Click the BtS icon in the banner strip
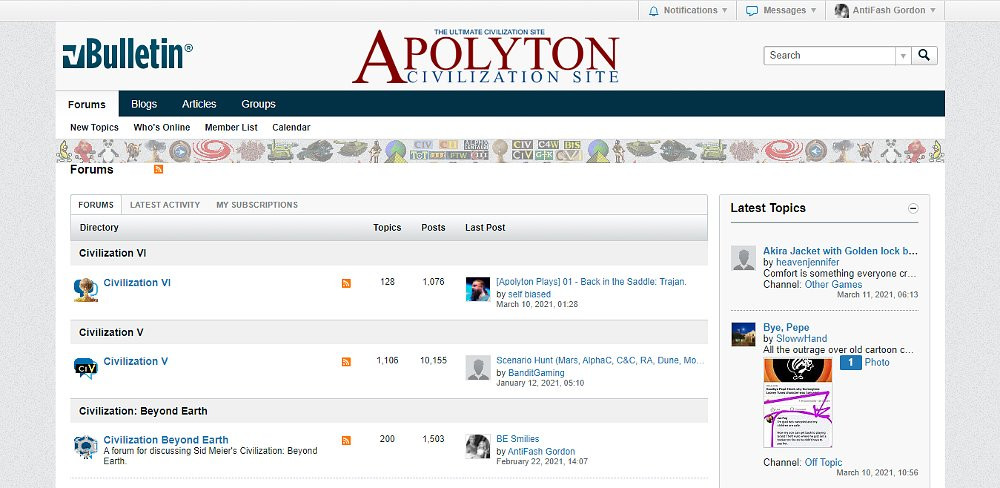Viewport: 1000px width, 488px height. pos(572,145)
